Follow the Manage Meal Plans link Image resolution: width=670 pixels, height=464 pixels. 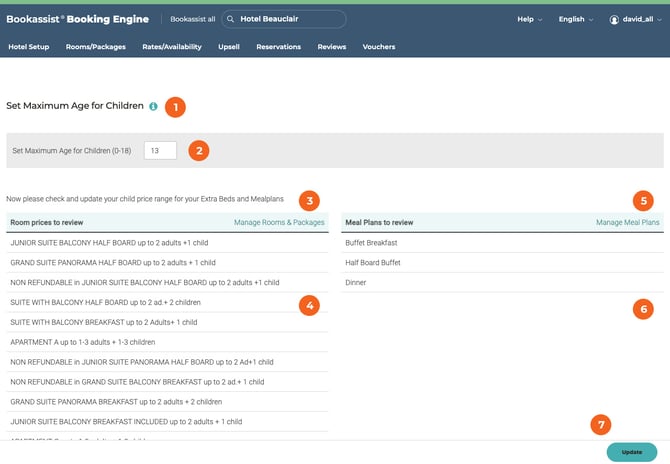pyautogui.click(x=627, y=223)
